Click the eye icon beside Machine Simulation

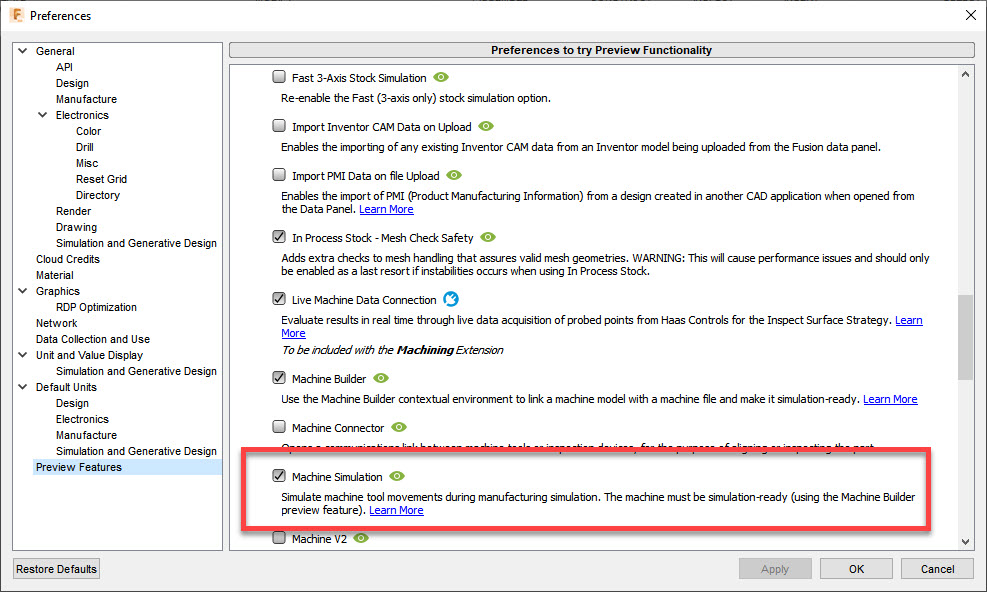pos(396,477)
